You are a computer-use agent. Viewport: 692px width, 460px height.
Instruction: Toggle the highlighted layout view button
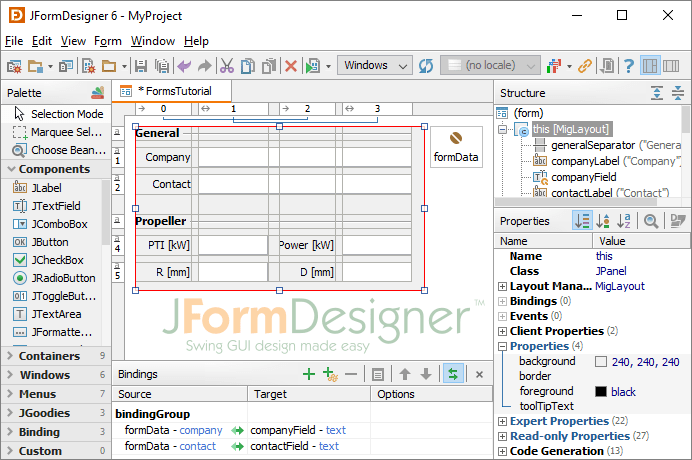pyautogui.click(x=650, y=66)
